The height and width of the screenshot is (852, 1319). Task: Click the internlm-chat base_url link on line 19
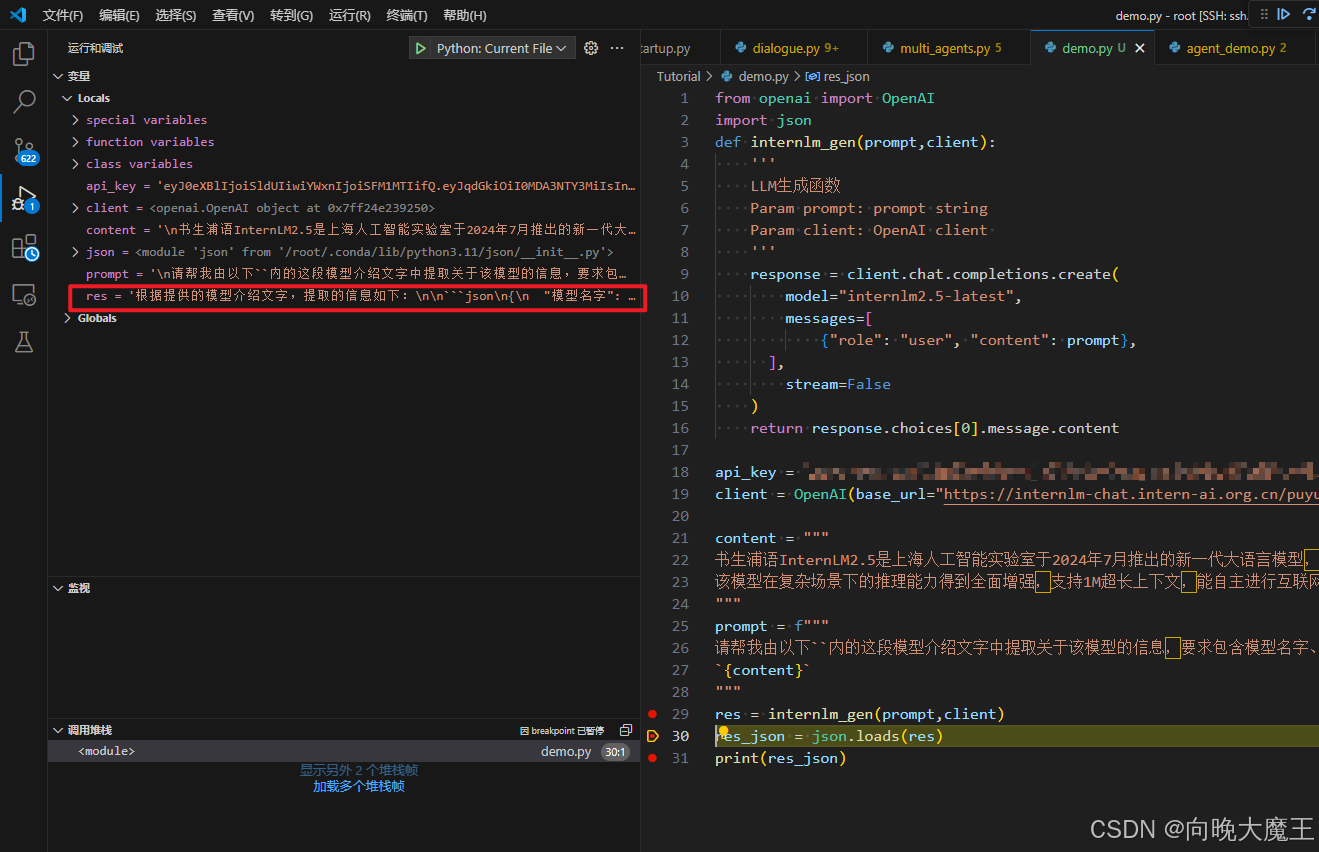point(1131,494)
